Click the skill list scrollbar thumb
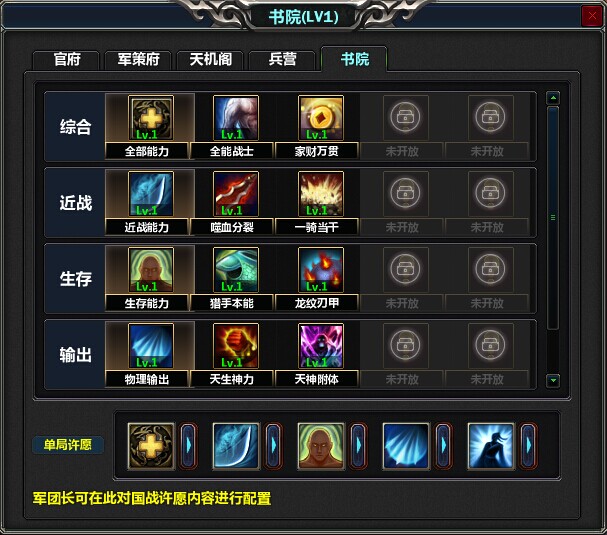Viewport: 607px width, 535px height. point(553,218)
